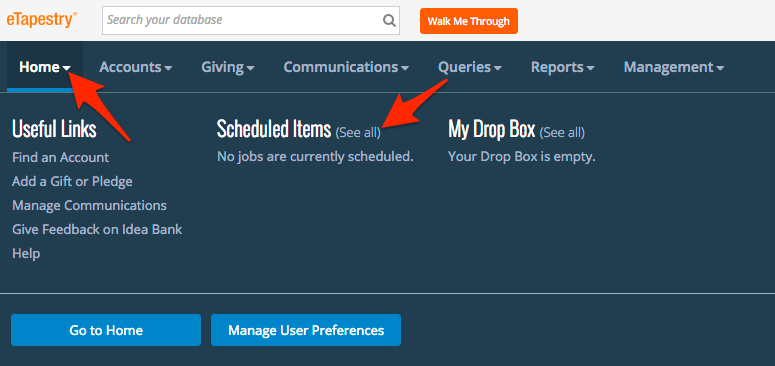
Task: Click the search magnifier icon
Action: tap(389, 21)
